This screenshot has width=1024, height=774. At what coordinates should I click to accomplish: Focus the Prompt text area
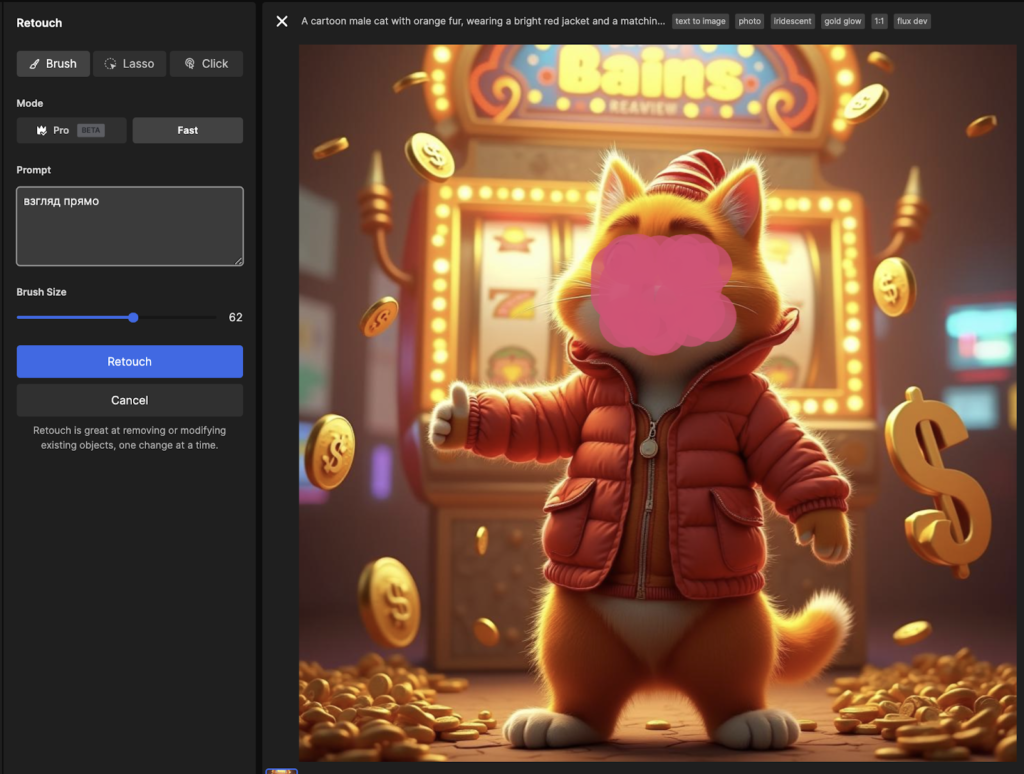[x=129, y=226]
